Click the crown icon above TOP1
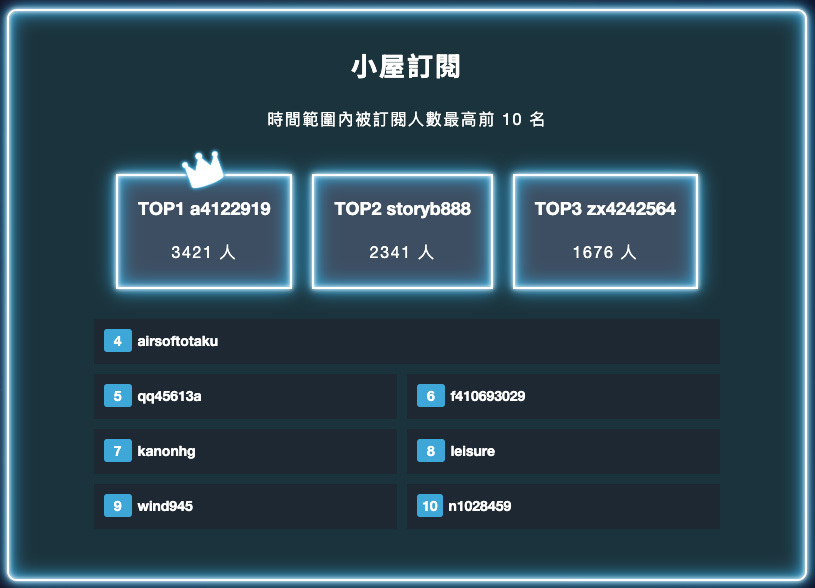 tap(203, 168)
